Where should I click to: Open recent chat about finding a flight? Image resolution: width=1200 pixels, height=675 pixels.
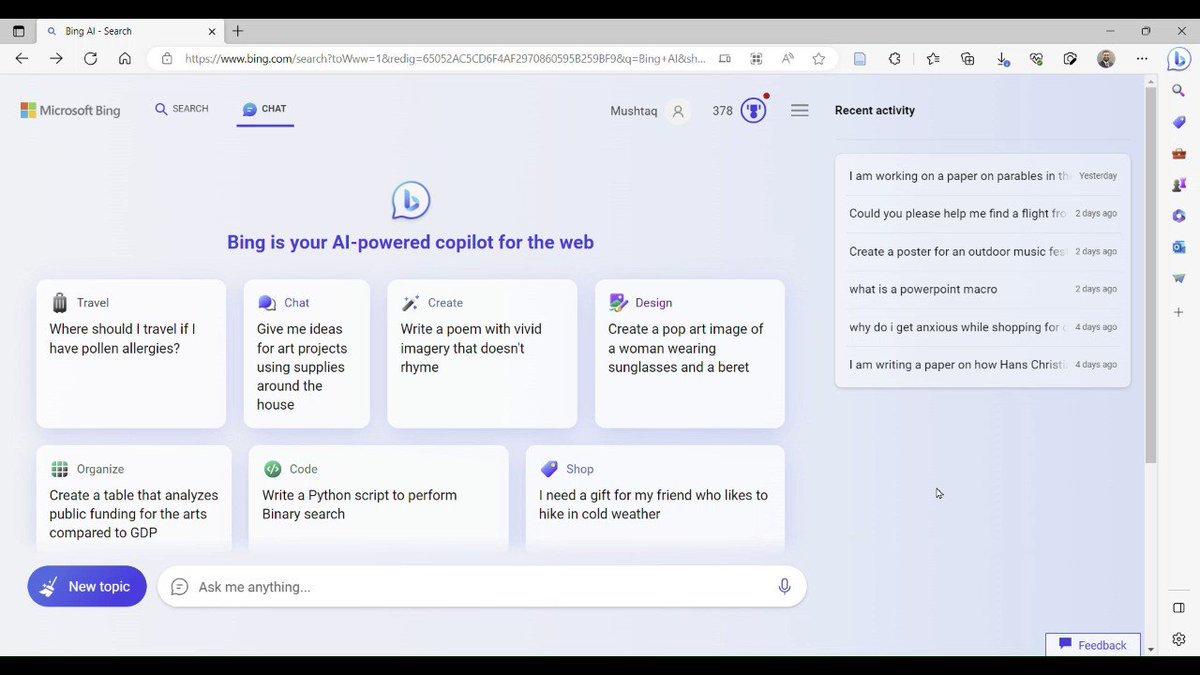(983, 213)
